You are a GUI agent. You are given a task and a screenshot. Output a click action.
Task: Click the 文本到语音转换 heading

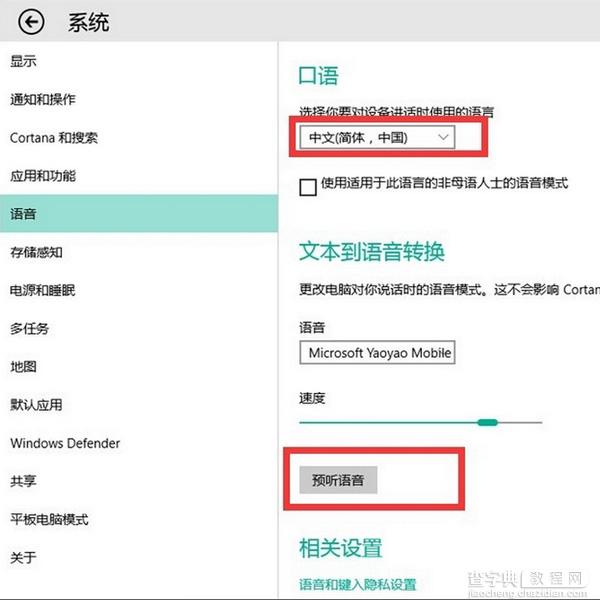pos(372,252)
